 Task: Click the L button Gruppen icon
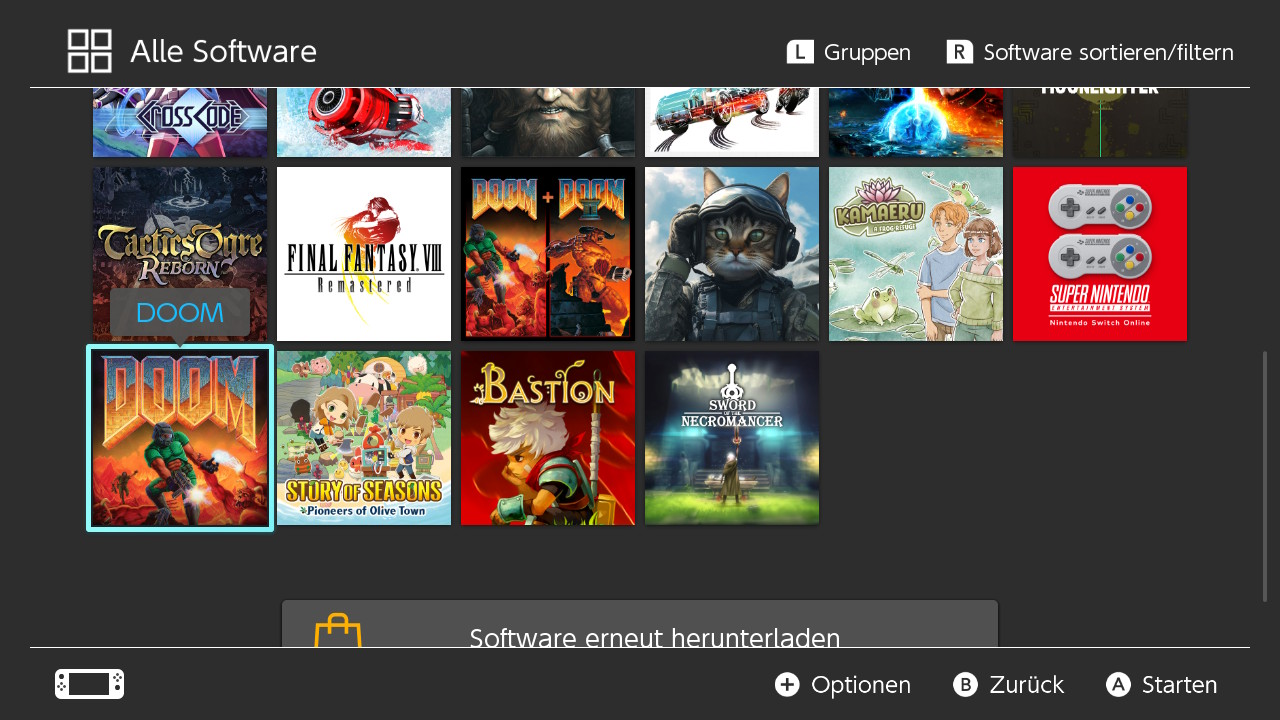800,52
